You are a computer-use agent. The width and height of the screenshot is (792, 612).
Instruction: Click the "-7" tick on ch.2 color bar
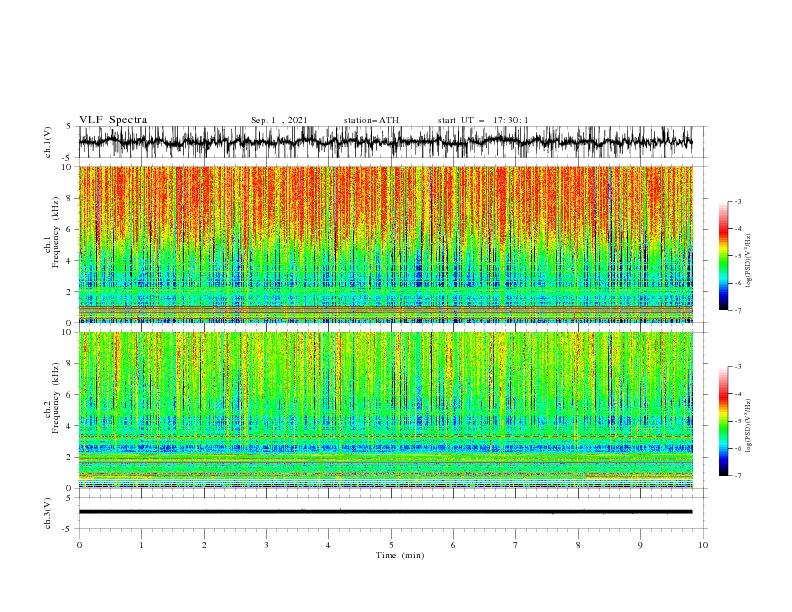737,475
